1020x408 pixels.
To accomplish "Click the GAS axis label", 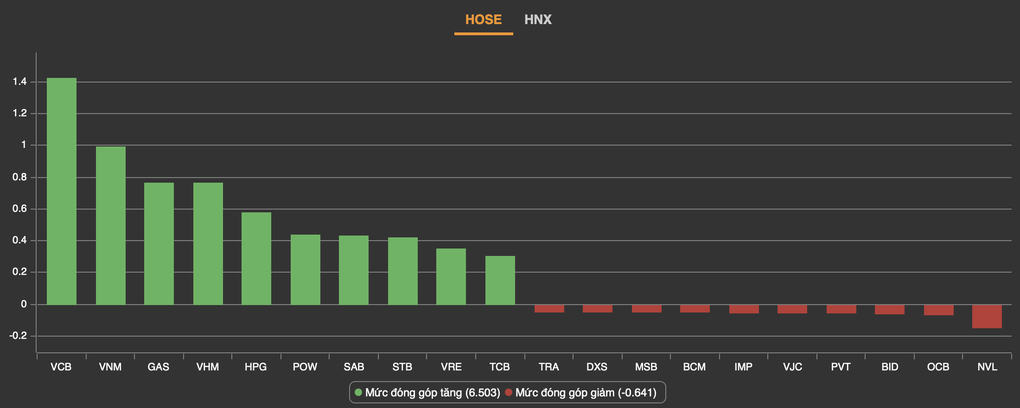I will (x=159, y=367).
